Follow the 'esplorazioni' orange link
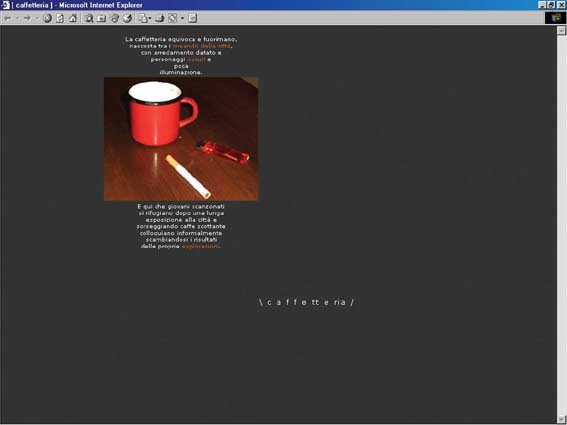Image resolution: width=567 pixels, height=425 pixels. pos(200,246)
